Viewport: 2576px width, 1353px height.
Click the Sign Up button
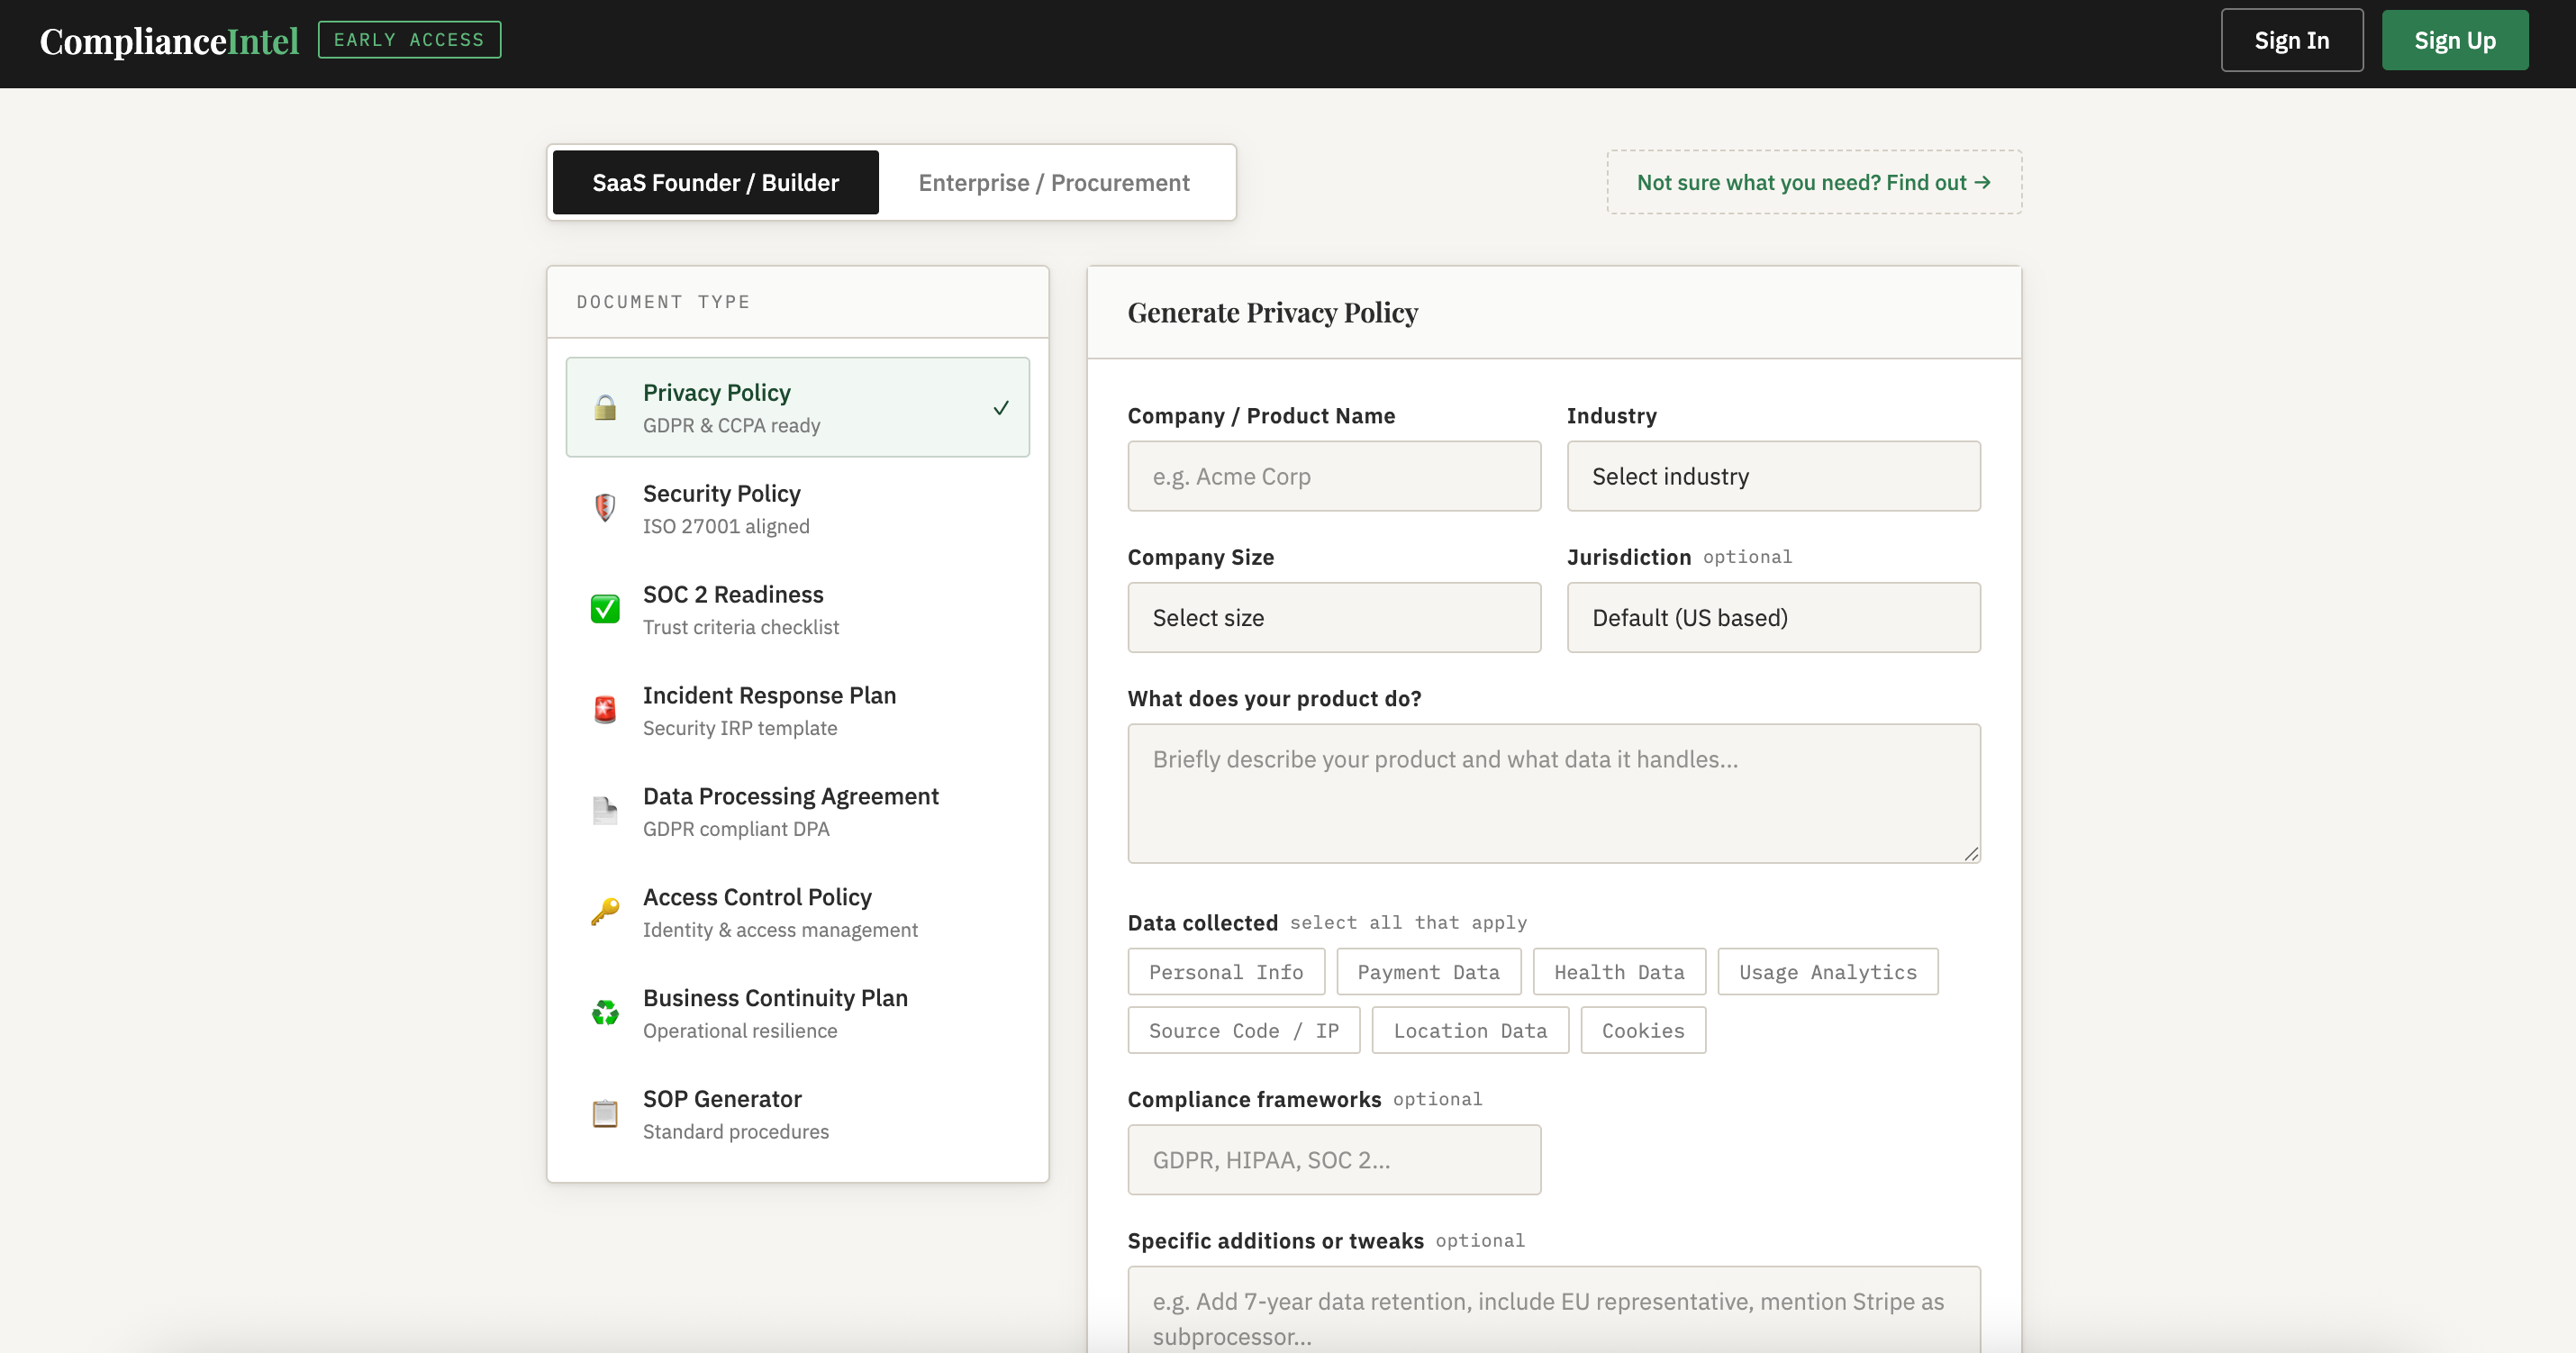point(2454,41)
